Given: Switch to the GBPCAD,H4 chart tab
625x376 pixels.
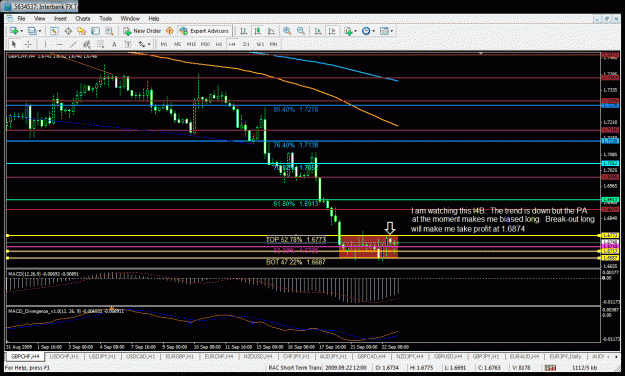Looking at the screenshot, I should 371,356.
